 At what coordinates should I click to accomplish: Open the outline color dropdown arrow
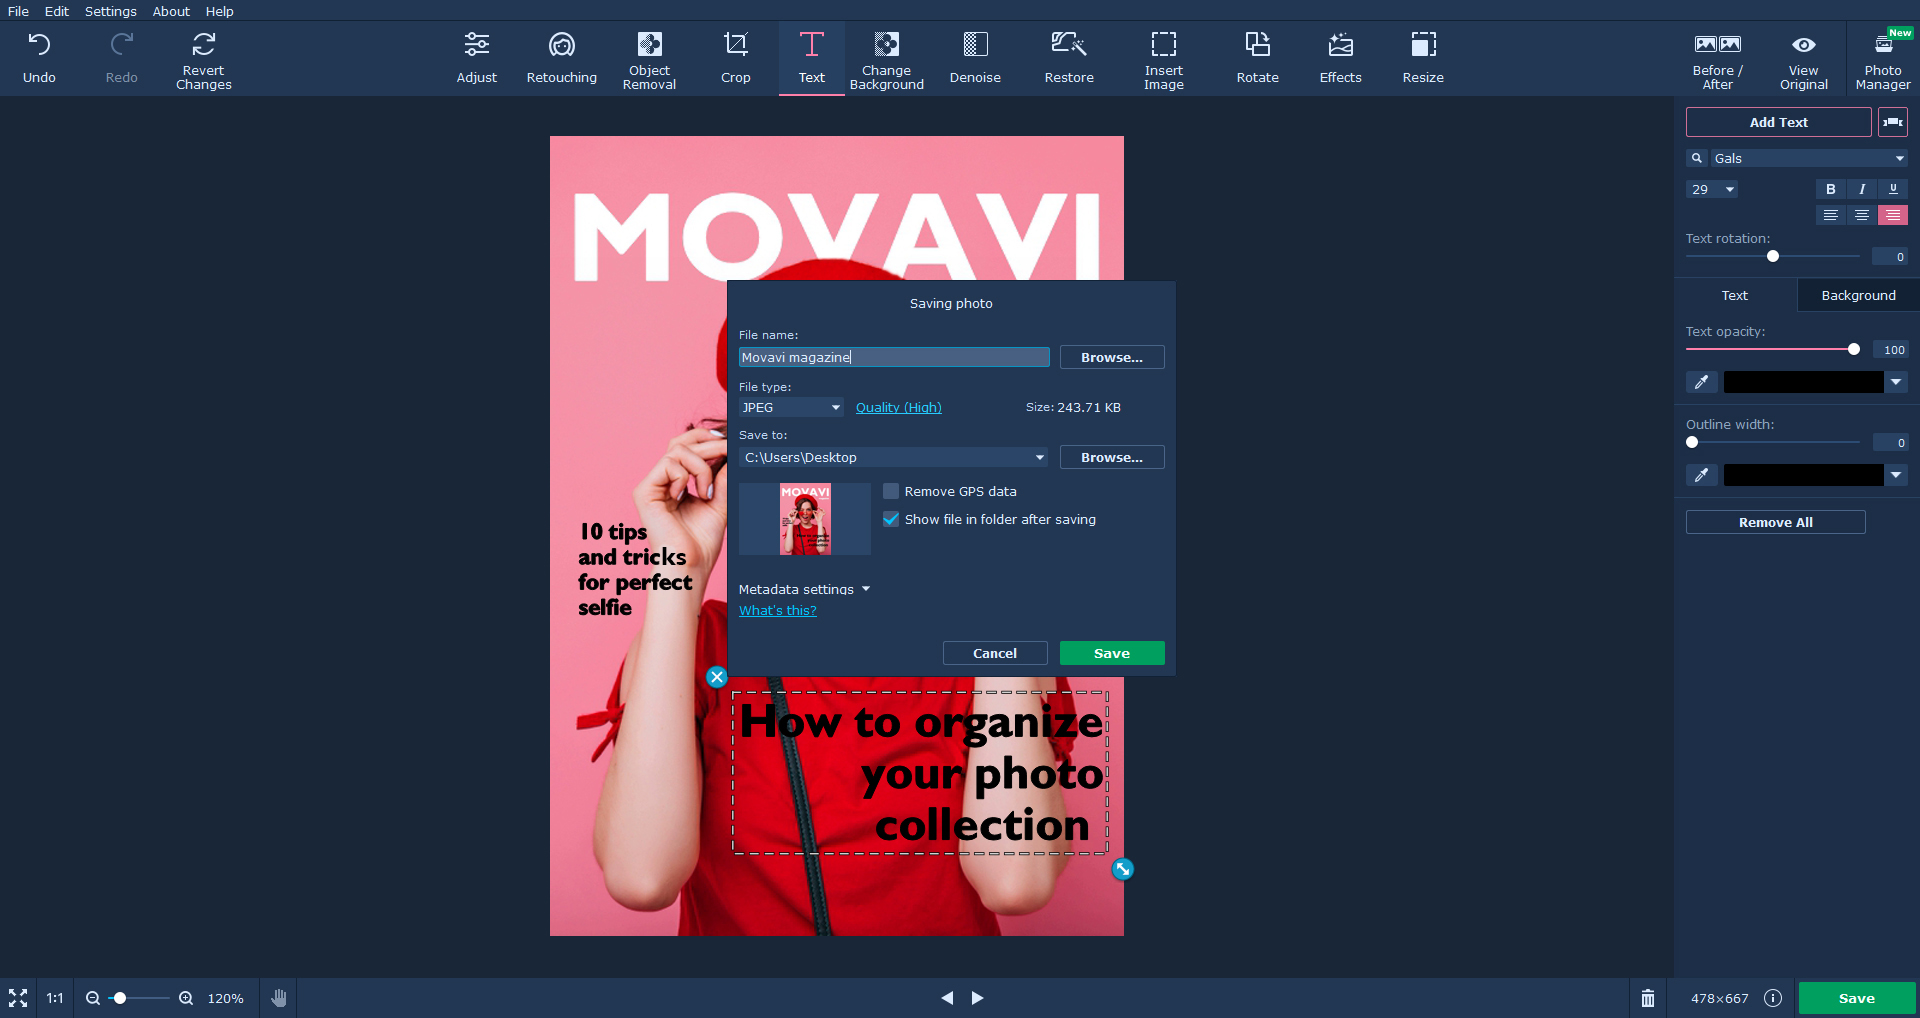[x=1896, y=475]
